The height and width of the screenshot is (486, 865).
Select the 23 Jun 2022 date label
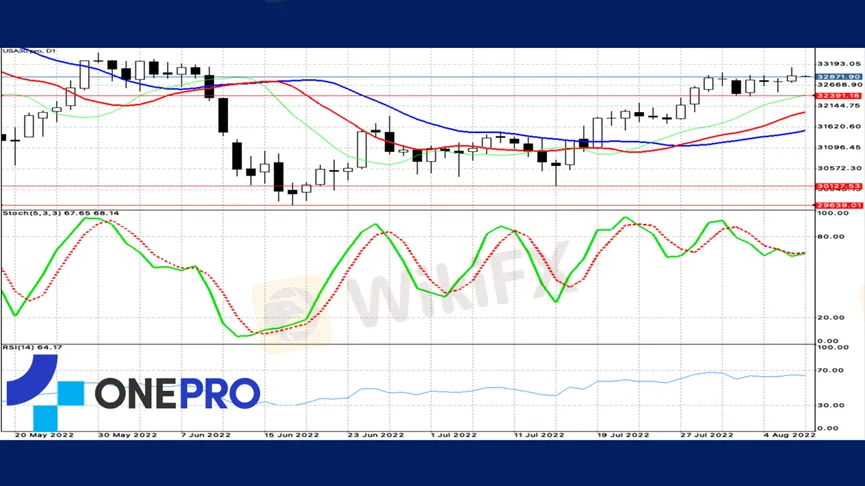tap(375, 435)
